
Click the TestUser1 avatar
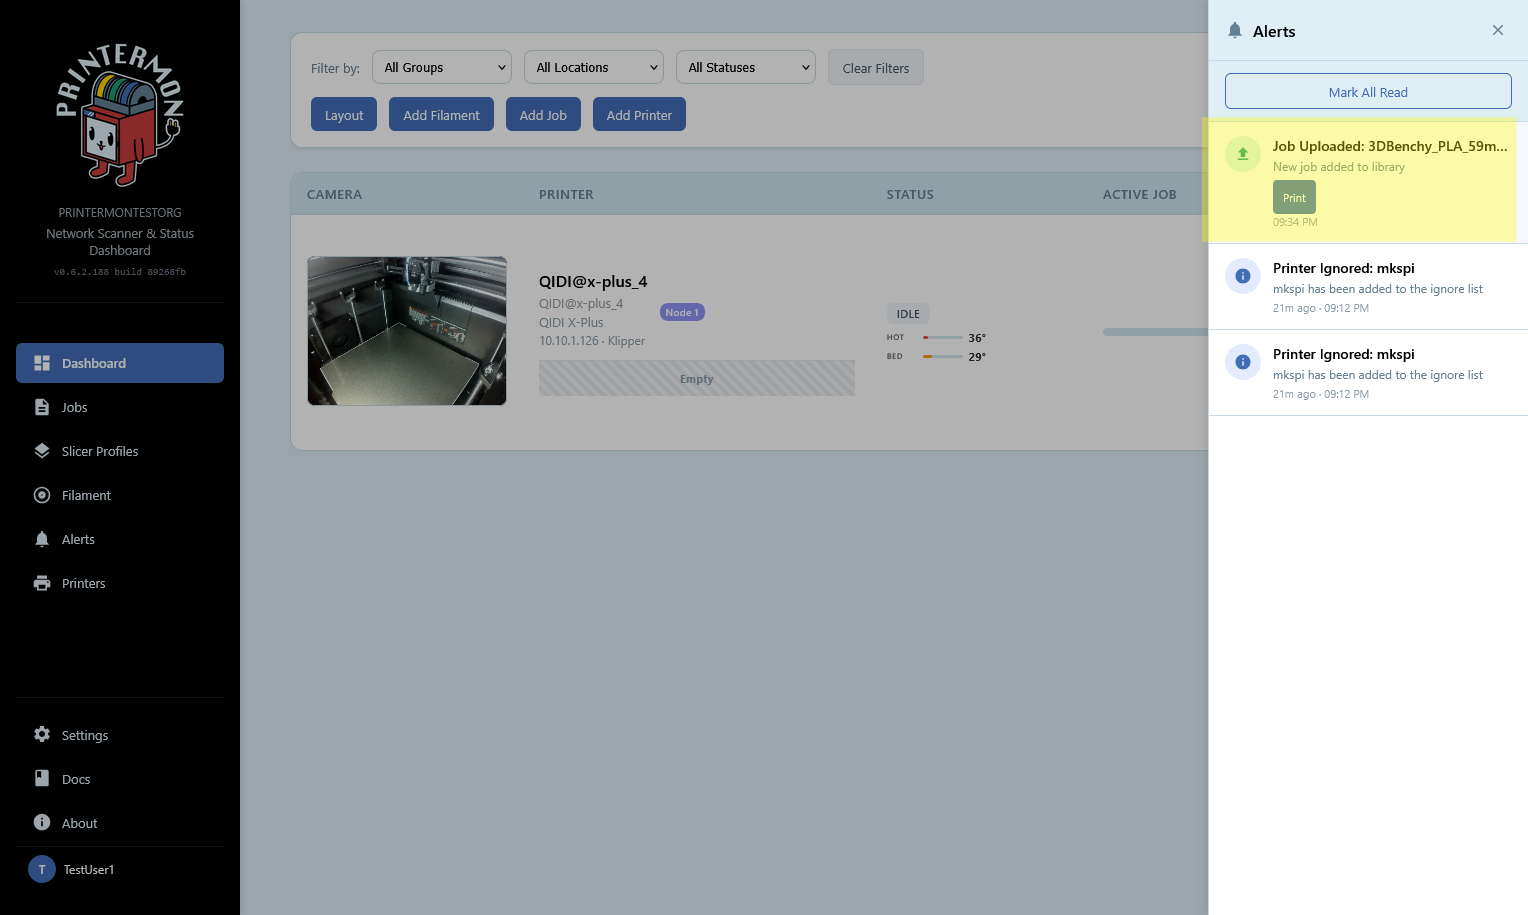42,869
